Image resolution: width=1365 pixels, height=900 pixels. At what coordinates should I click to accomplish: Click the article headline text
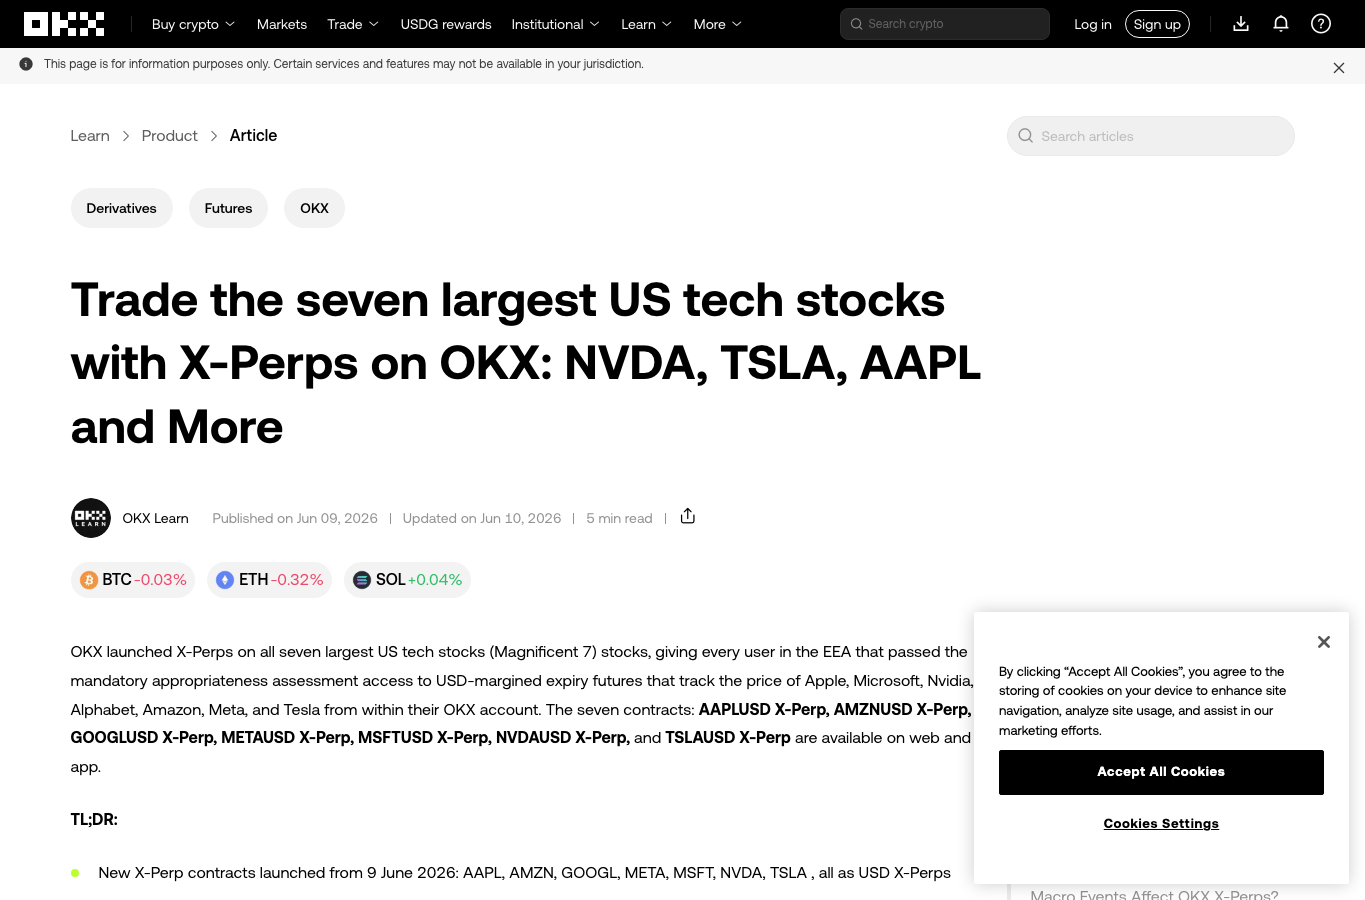(526, 363)
